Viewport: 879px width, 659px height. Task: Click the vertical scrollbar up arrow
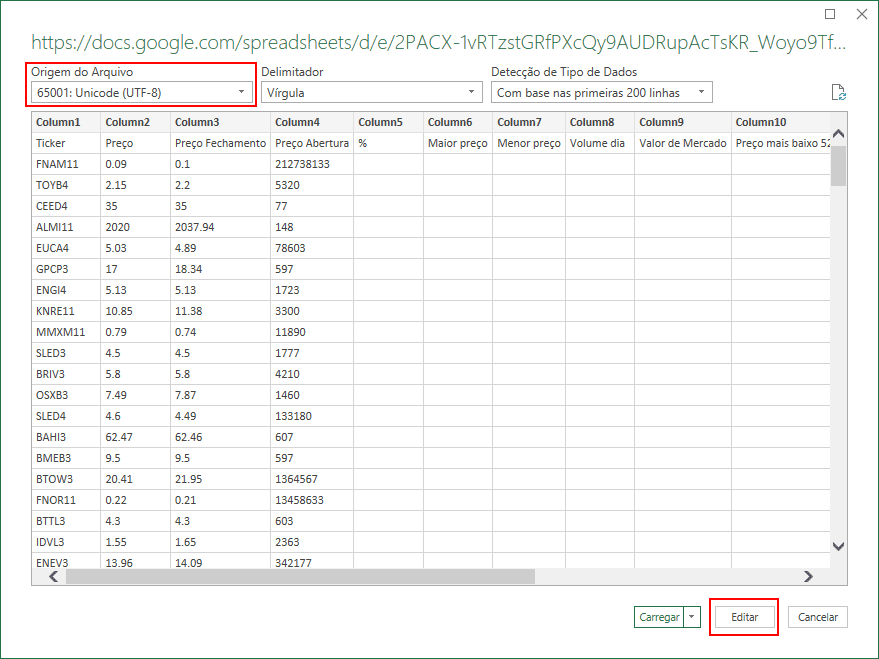838,134
